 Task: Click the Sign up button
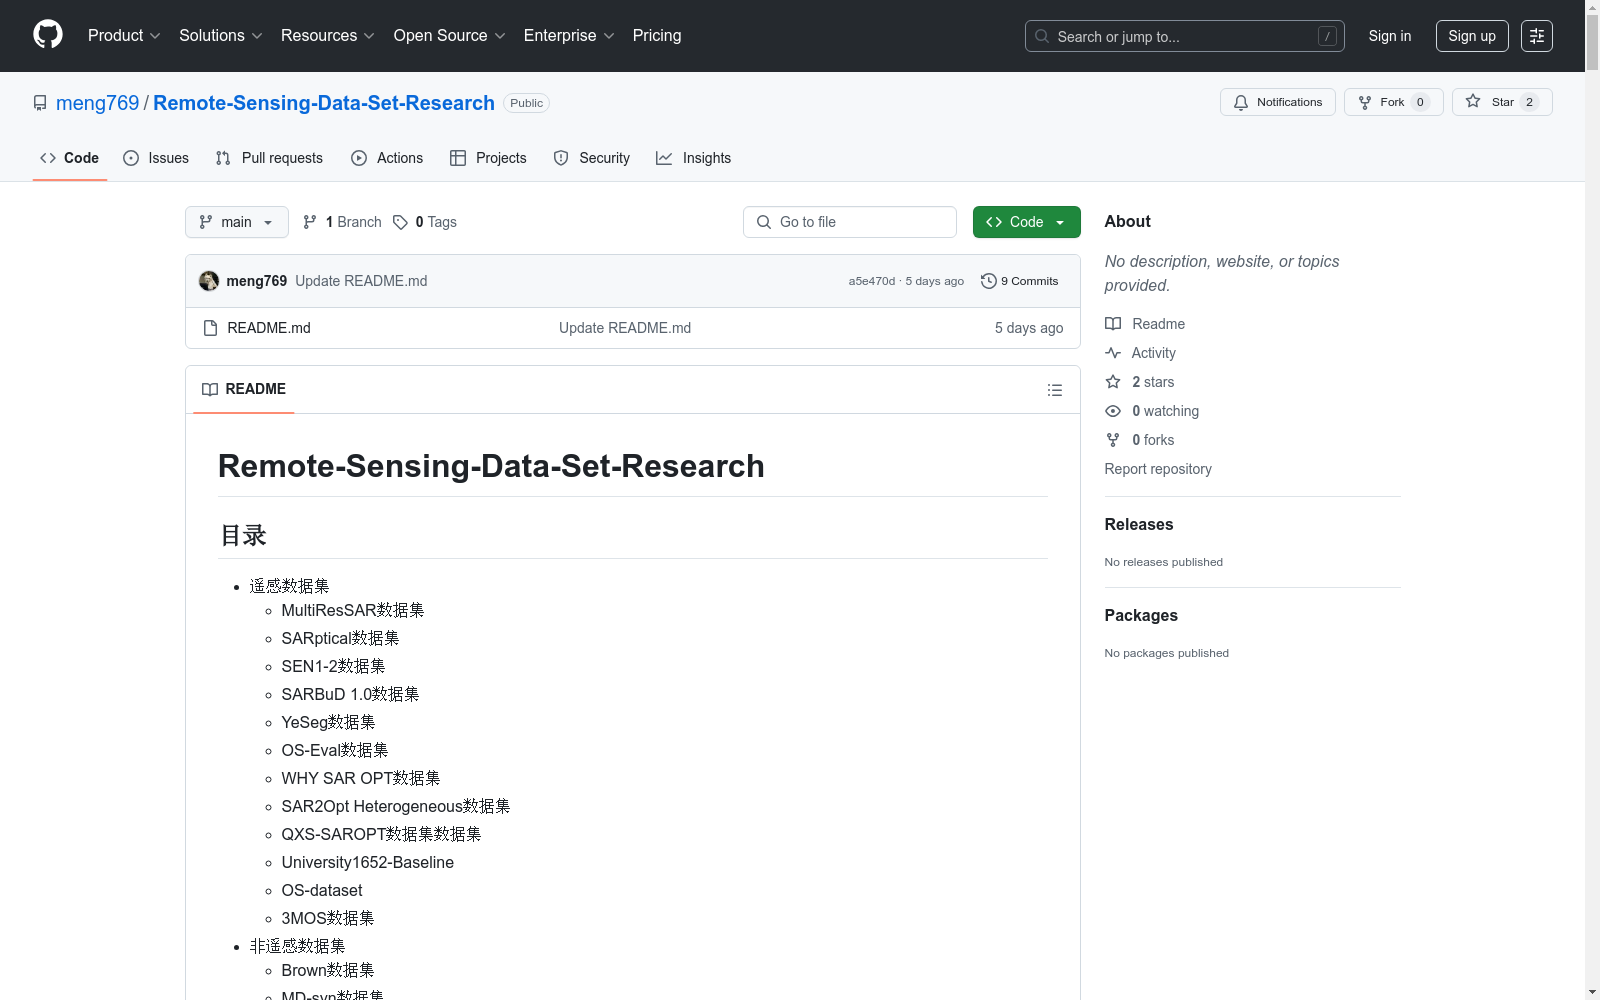pyautogui.click(x=1472, y=36)
